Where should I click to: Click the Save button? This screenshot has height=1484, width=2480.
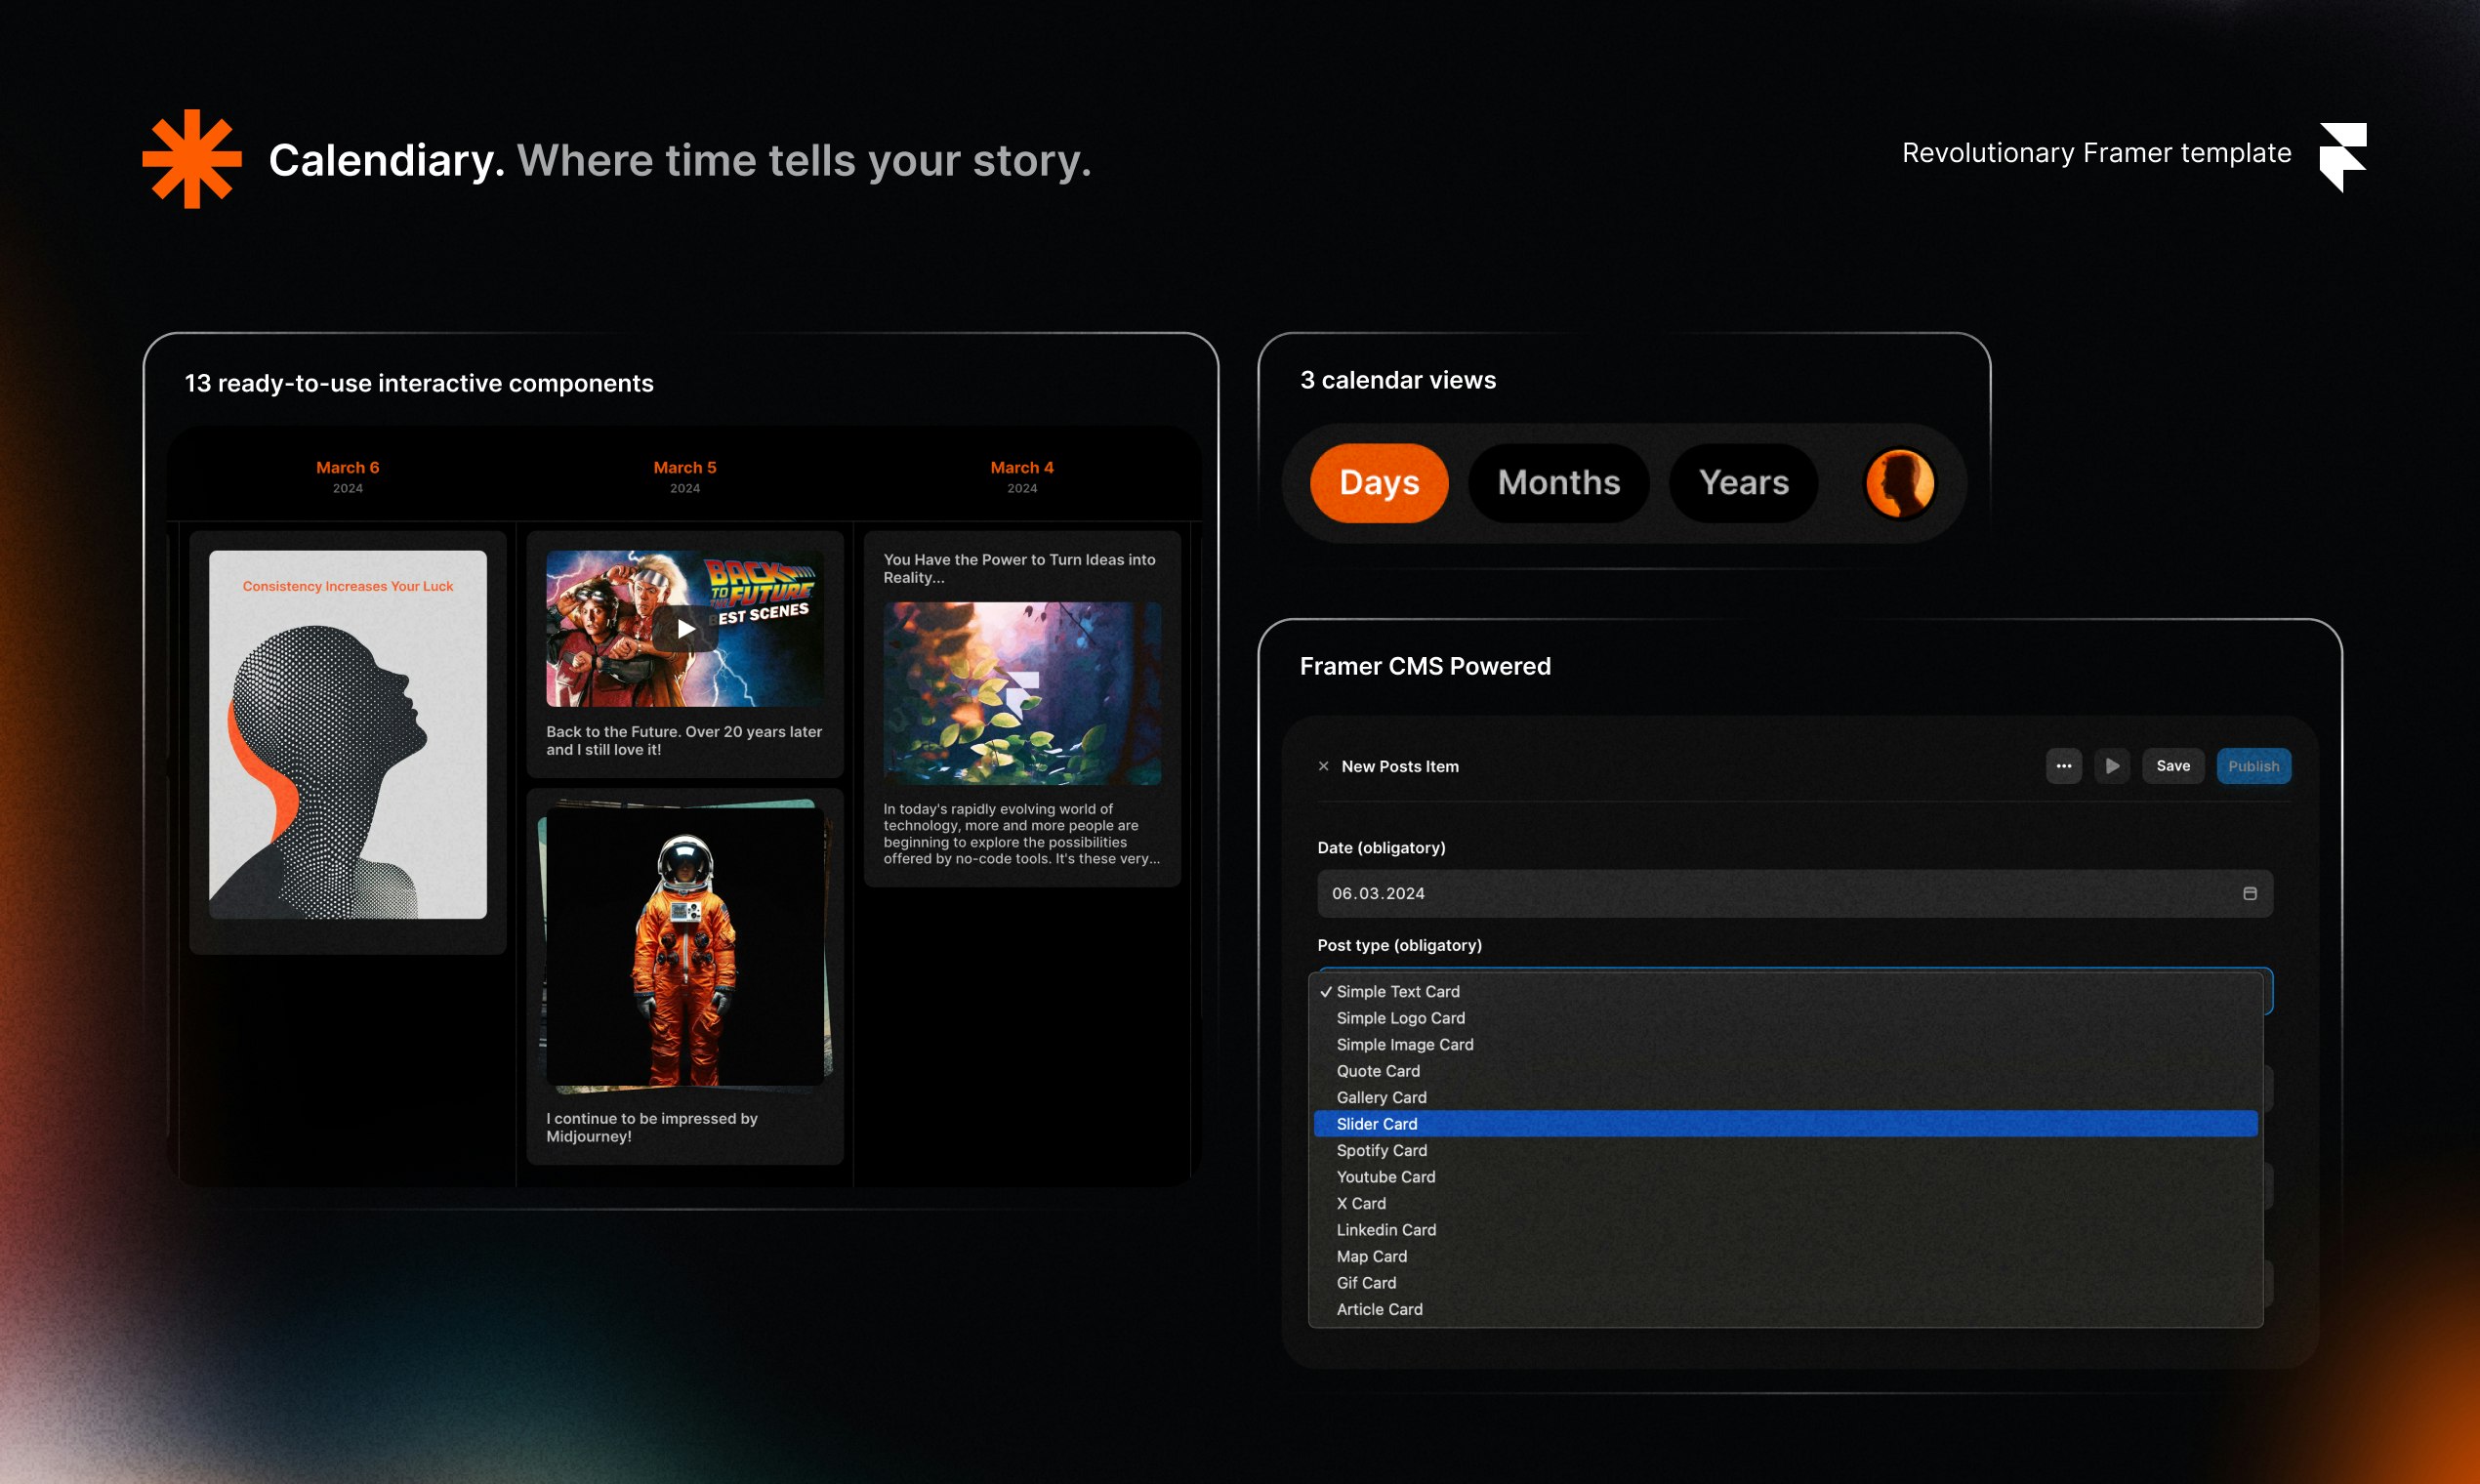pyautogui.click(x=2172, y=766)
